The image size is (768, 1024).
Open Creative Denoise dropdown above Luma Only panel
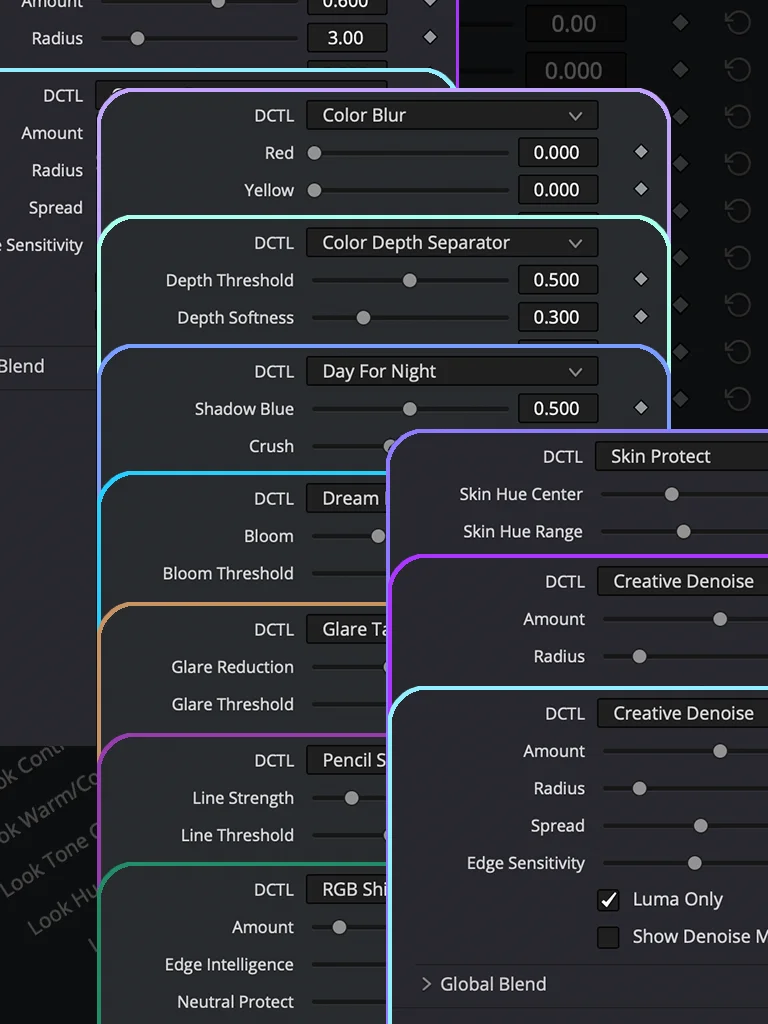click(682, 713)
